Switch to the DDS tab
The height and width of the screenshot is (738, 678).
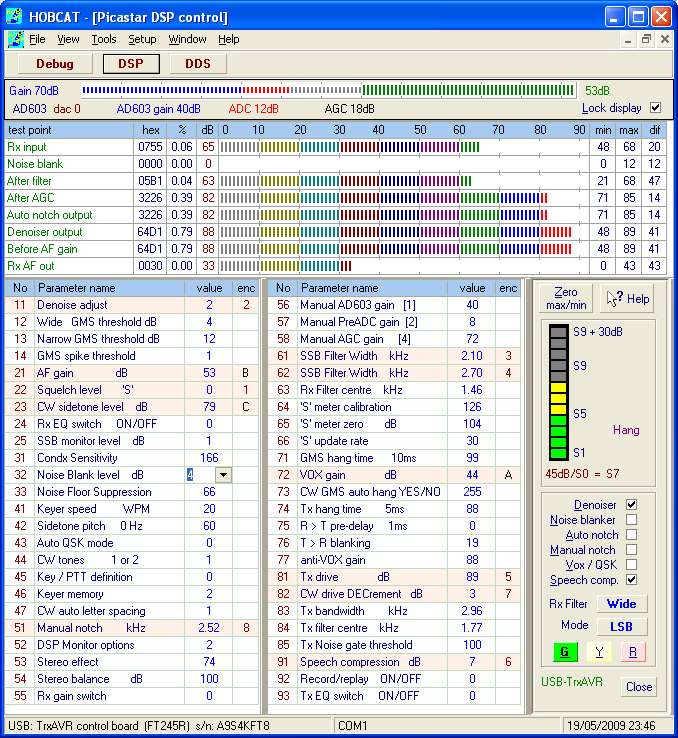(x=197, y=64)
